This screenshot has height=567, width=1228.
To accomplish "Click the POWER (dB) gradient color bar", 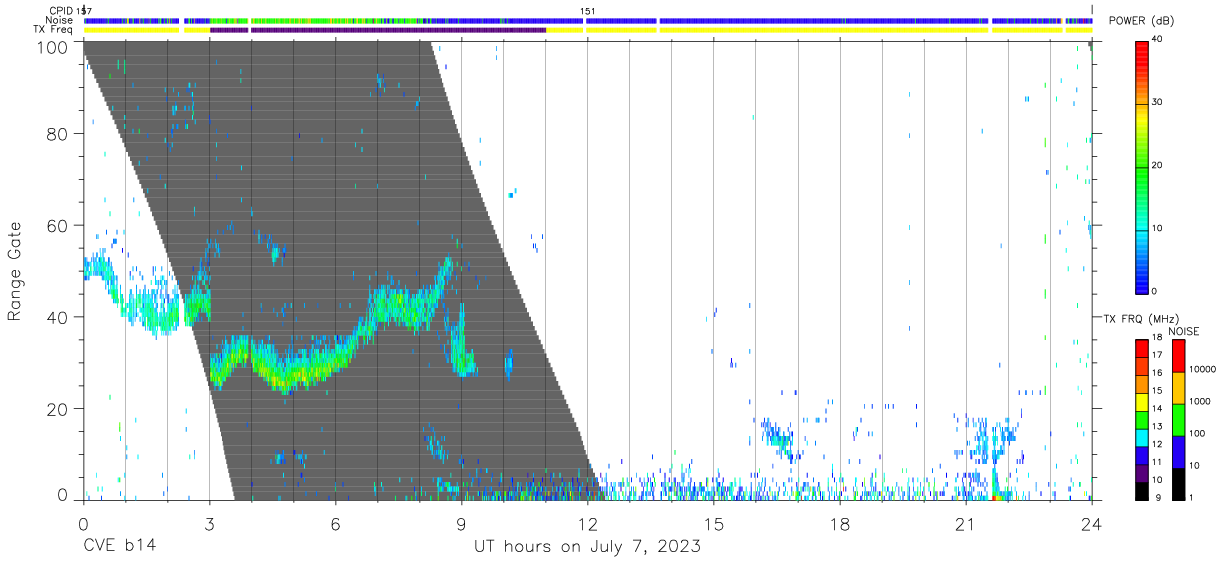I will pyautogui.click(x=1142, y=166).
